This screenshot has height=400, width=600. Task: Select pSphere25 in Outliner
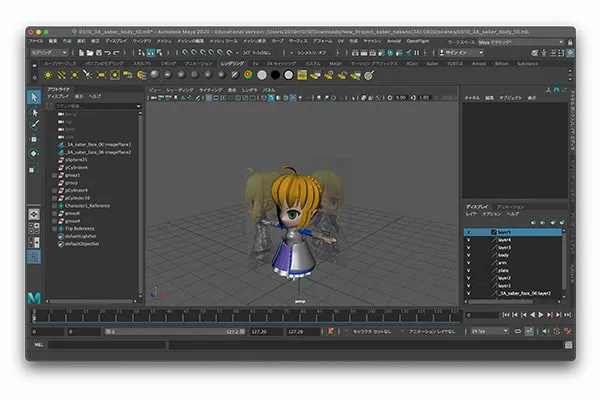point(76,160)
